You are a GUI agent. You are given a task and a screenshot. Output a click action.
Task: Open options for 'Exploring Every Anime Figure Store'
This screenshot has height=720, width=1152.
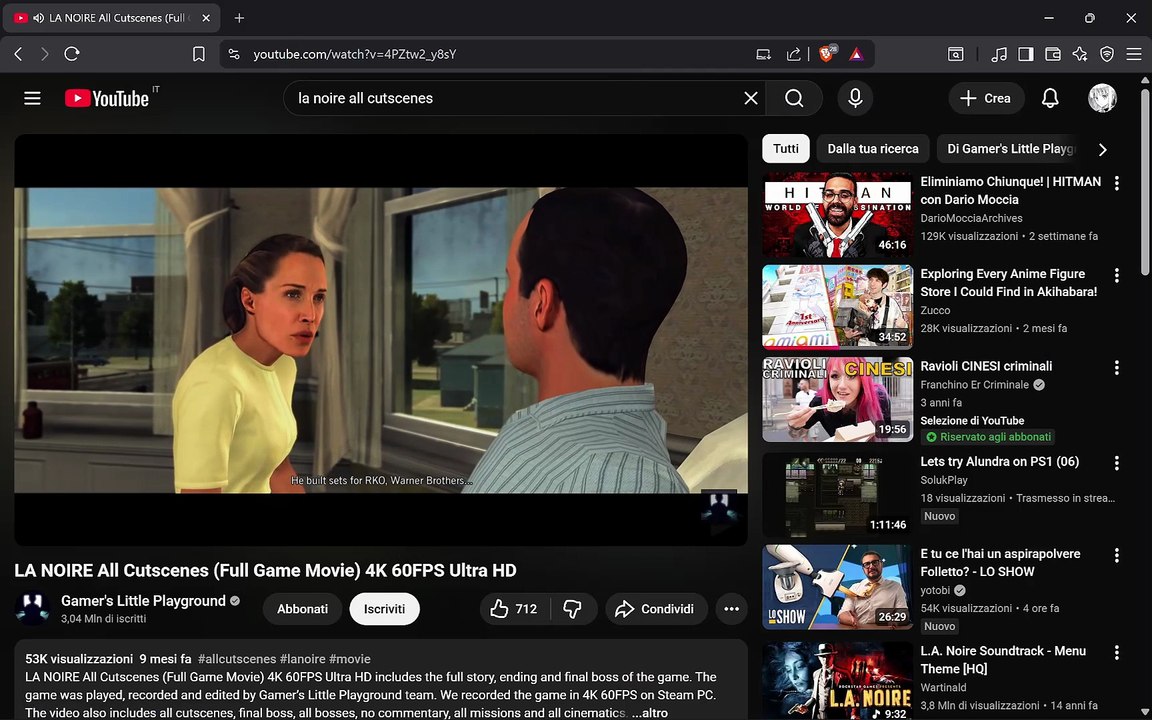pyautogui.click(x=1117, y=276)
